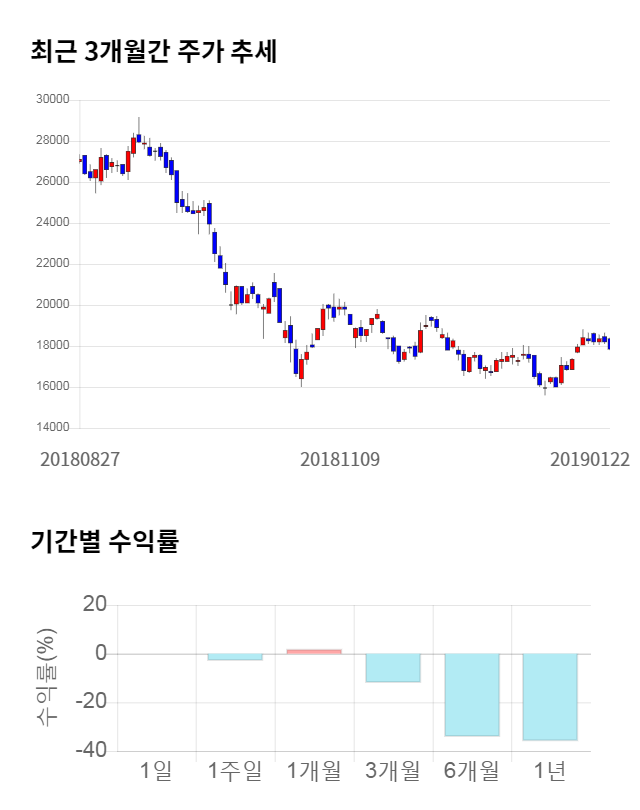The height and width of the screenshot is (810, 640).
Task: Click the '1일' x-axis label
Action: (157, 771)
